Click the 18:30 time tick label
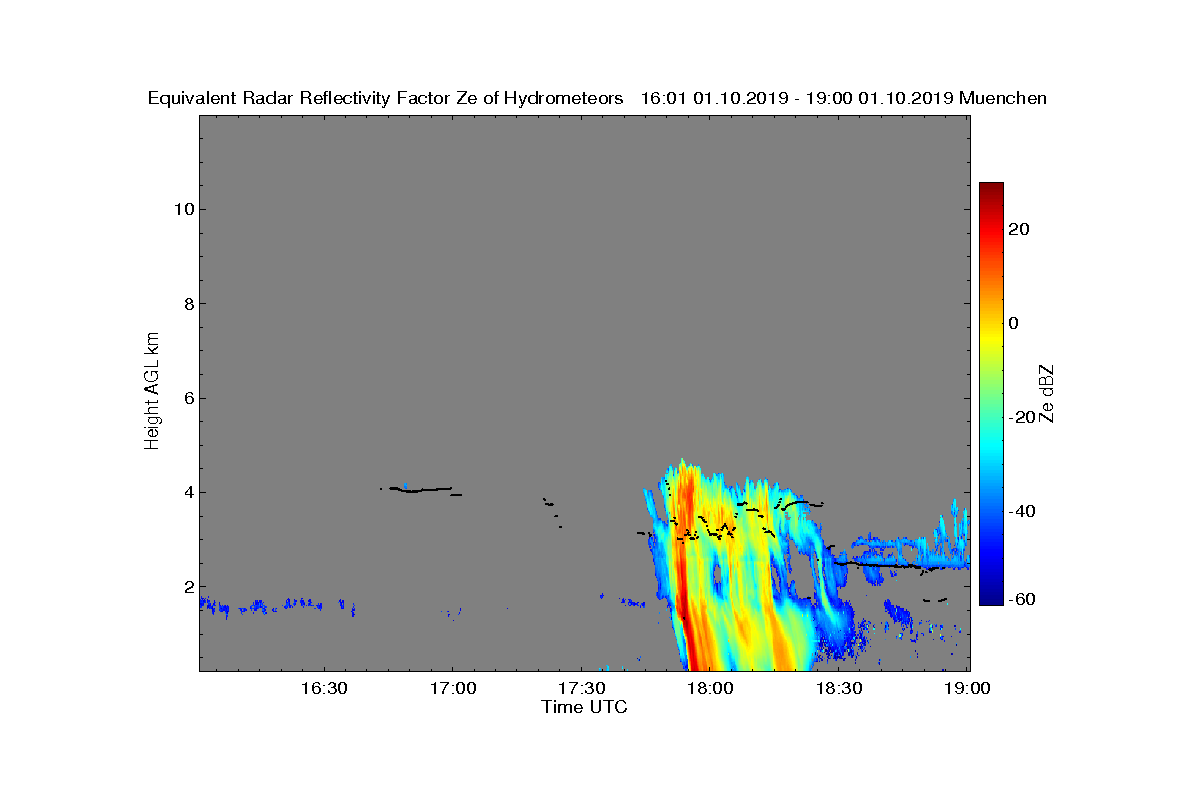Image resolution: width=1200 pixels, height=800 pixels. click(x=839, y=688)
